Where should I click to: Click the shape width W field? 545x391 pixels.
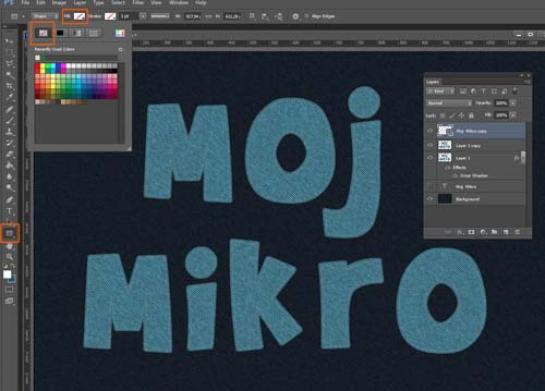[192, 16]
